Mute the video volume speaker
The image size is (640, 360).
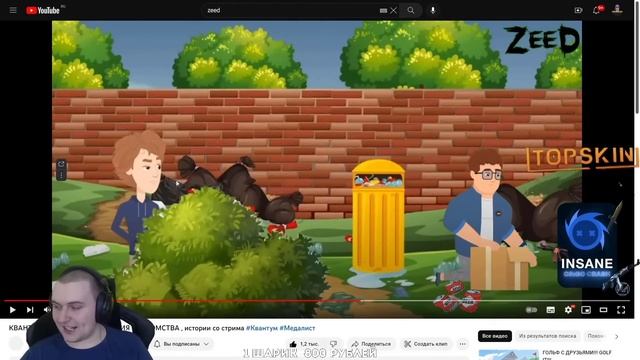click(47, 310)
